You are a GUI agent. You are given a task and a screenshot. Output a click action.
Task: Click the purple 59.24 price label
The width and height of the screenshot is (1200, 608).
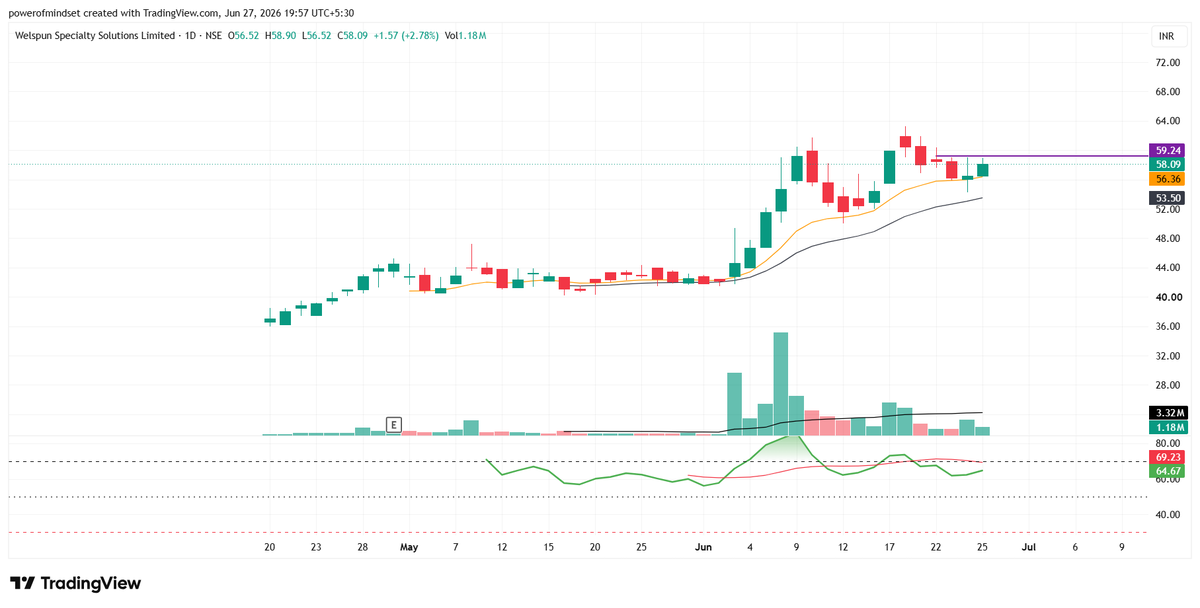pyautogui.click(x=1168, y=150)
